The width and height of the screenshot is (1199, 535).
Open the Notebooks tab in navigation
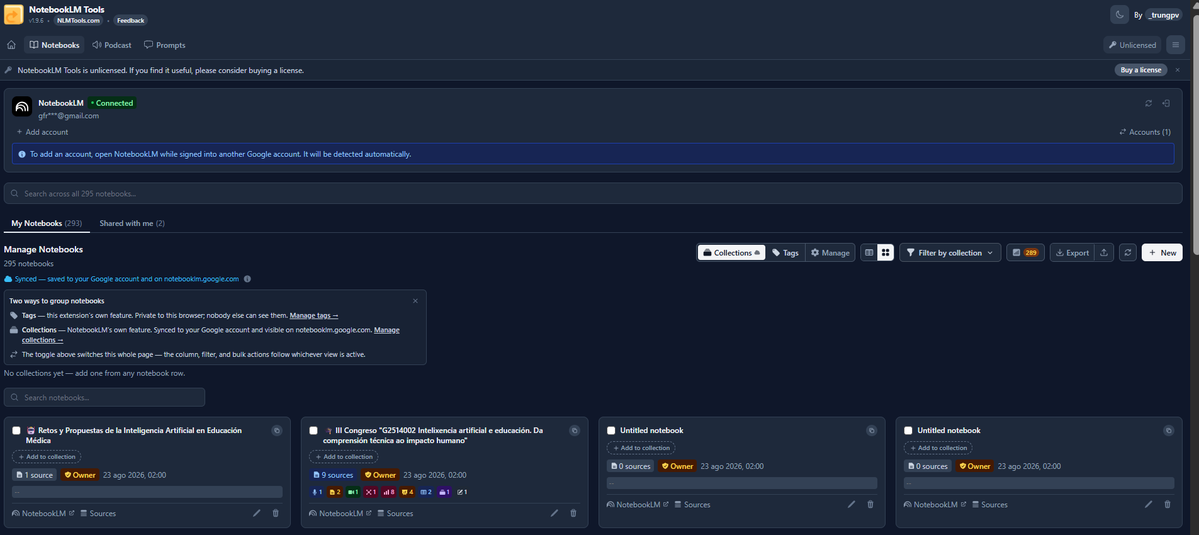54,45
